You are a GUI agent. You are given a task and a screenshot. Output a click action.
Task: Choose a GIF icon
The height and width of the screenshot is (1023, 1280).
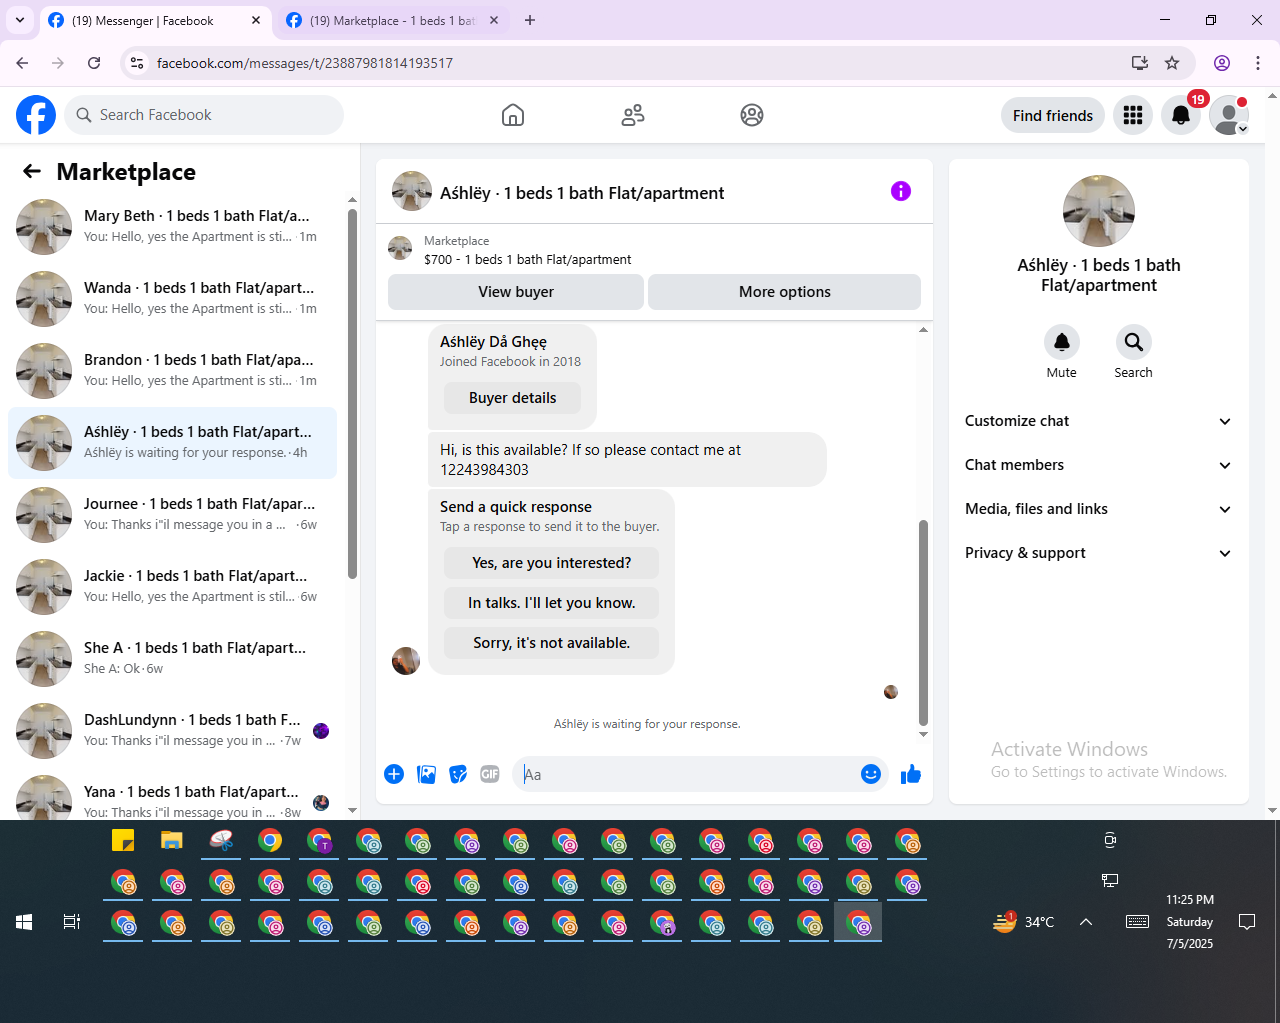[490, 774]
